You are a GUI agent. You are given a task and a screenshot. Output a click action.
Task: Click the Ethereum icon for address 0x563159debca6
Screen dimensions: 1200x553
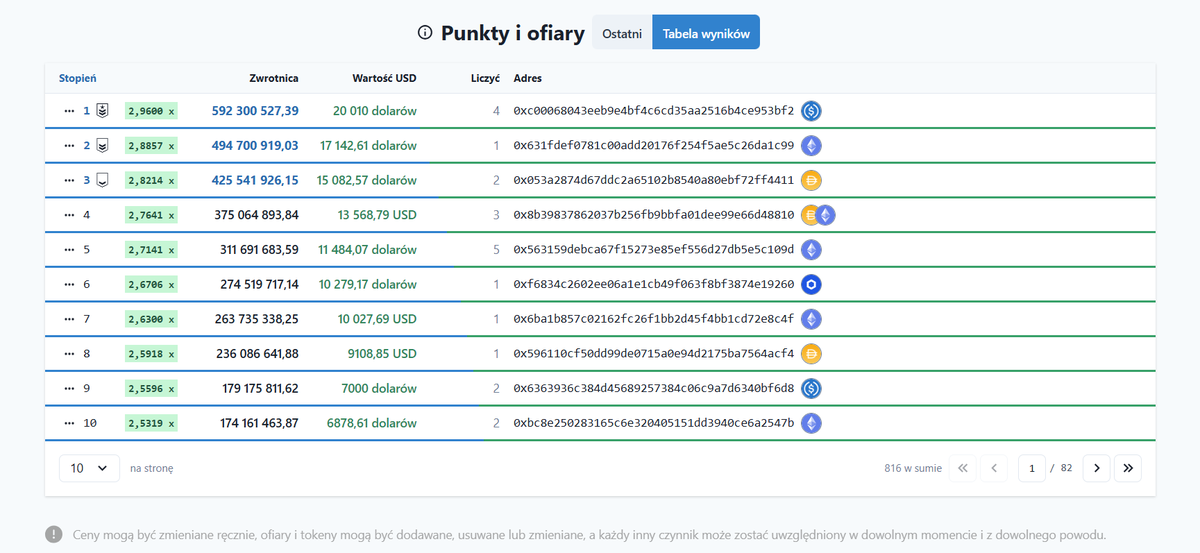(811, 250)
